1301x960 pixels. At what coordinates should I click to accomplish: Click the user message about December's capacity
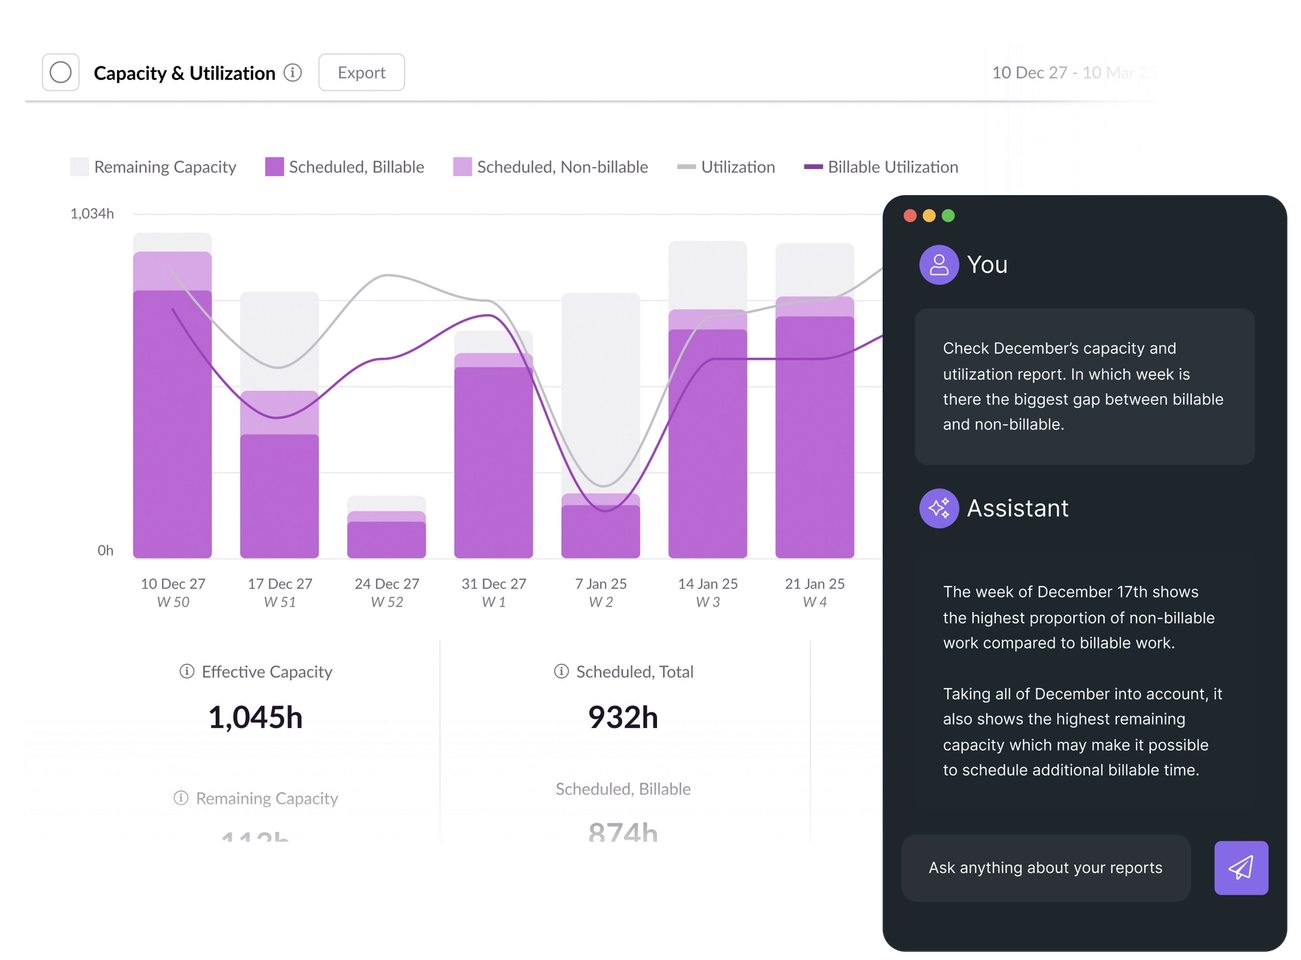coord(1084,386)
